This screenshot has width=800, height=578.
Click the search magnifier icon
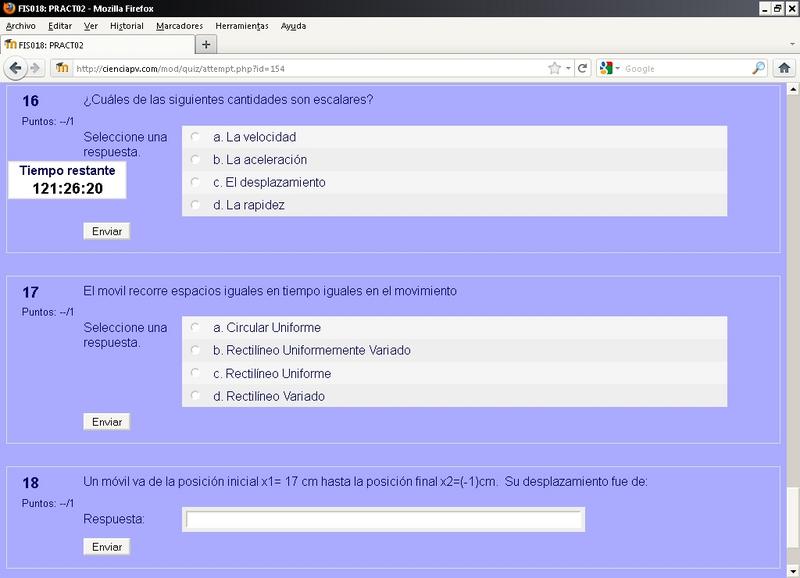point(759,68)
